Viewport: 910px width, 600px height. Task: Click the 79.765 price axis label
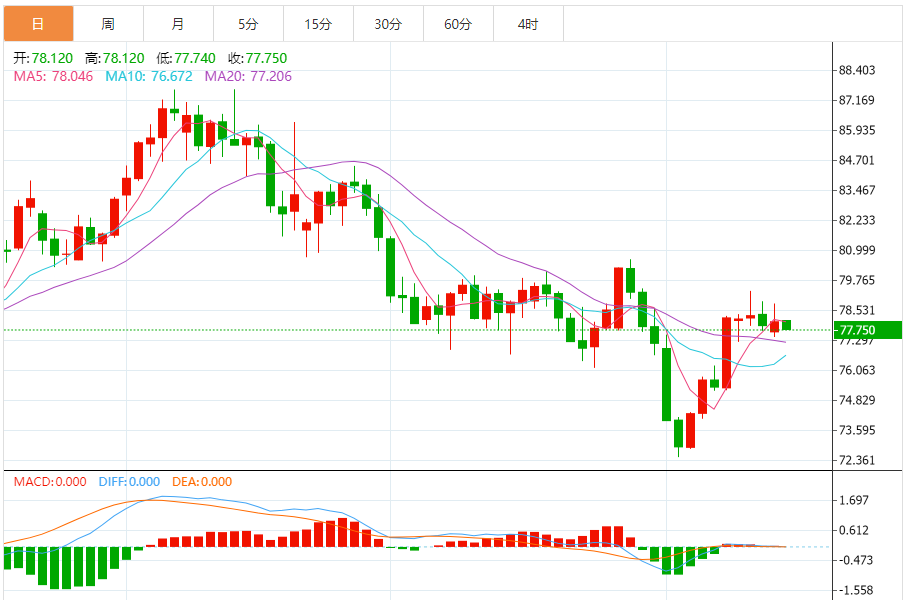[857, 280]
